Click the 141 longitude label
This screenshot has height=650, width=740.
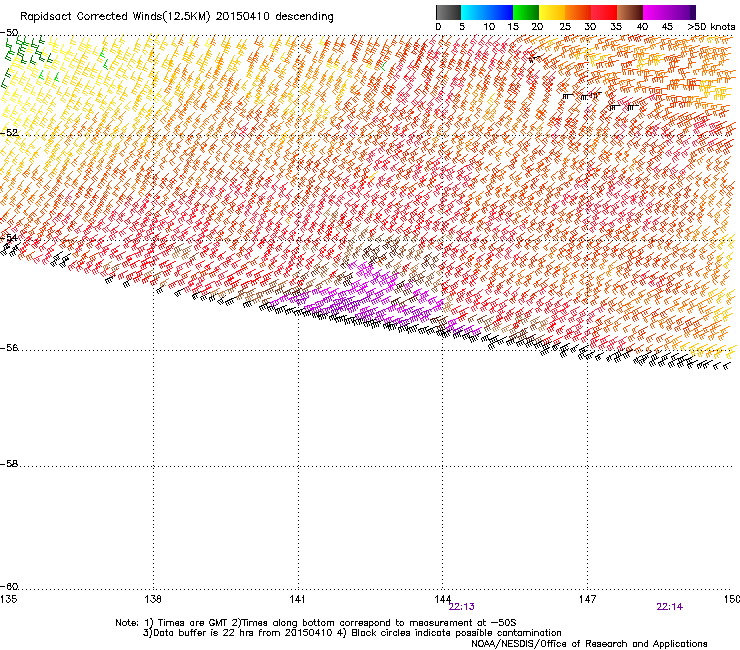click(x=297, y=599)
